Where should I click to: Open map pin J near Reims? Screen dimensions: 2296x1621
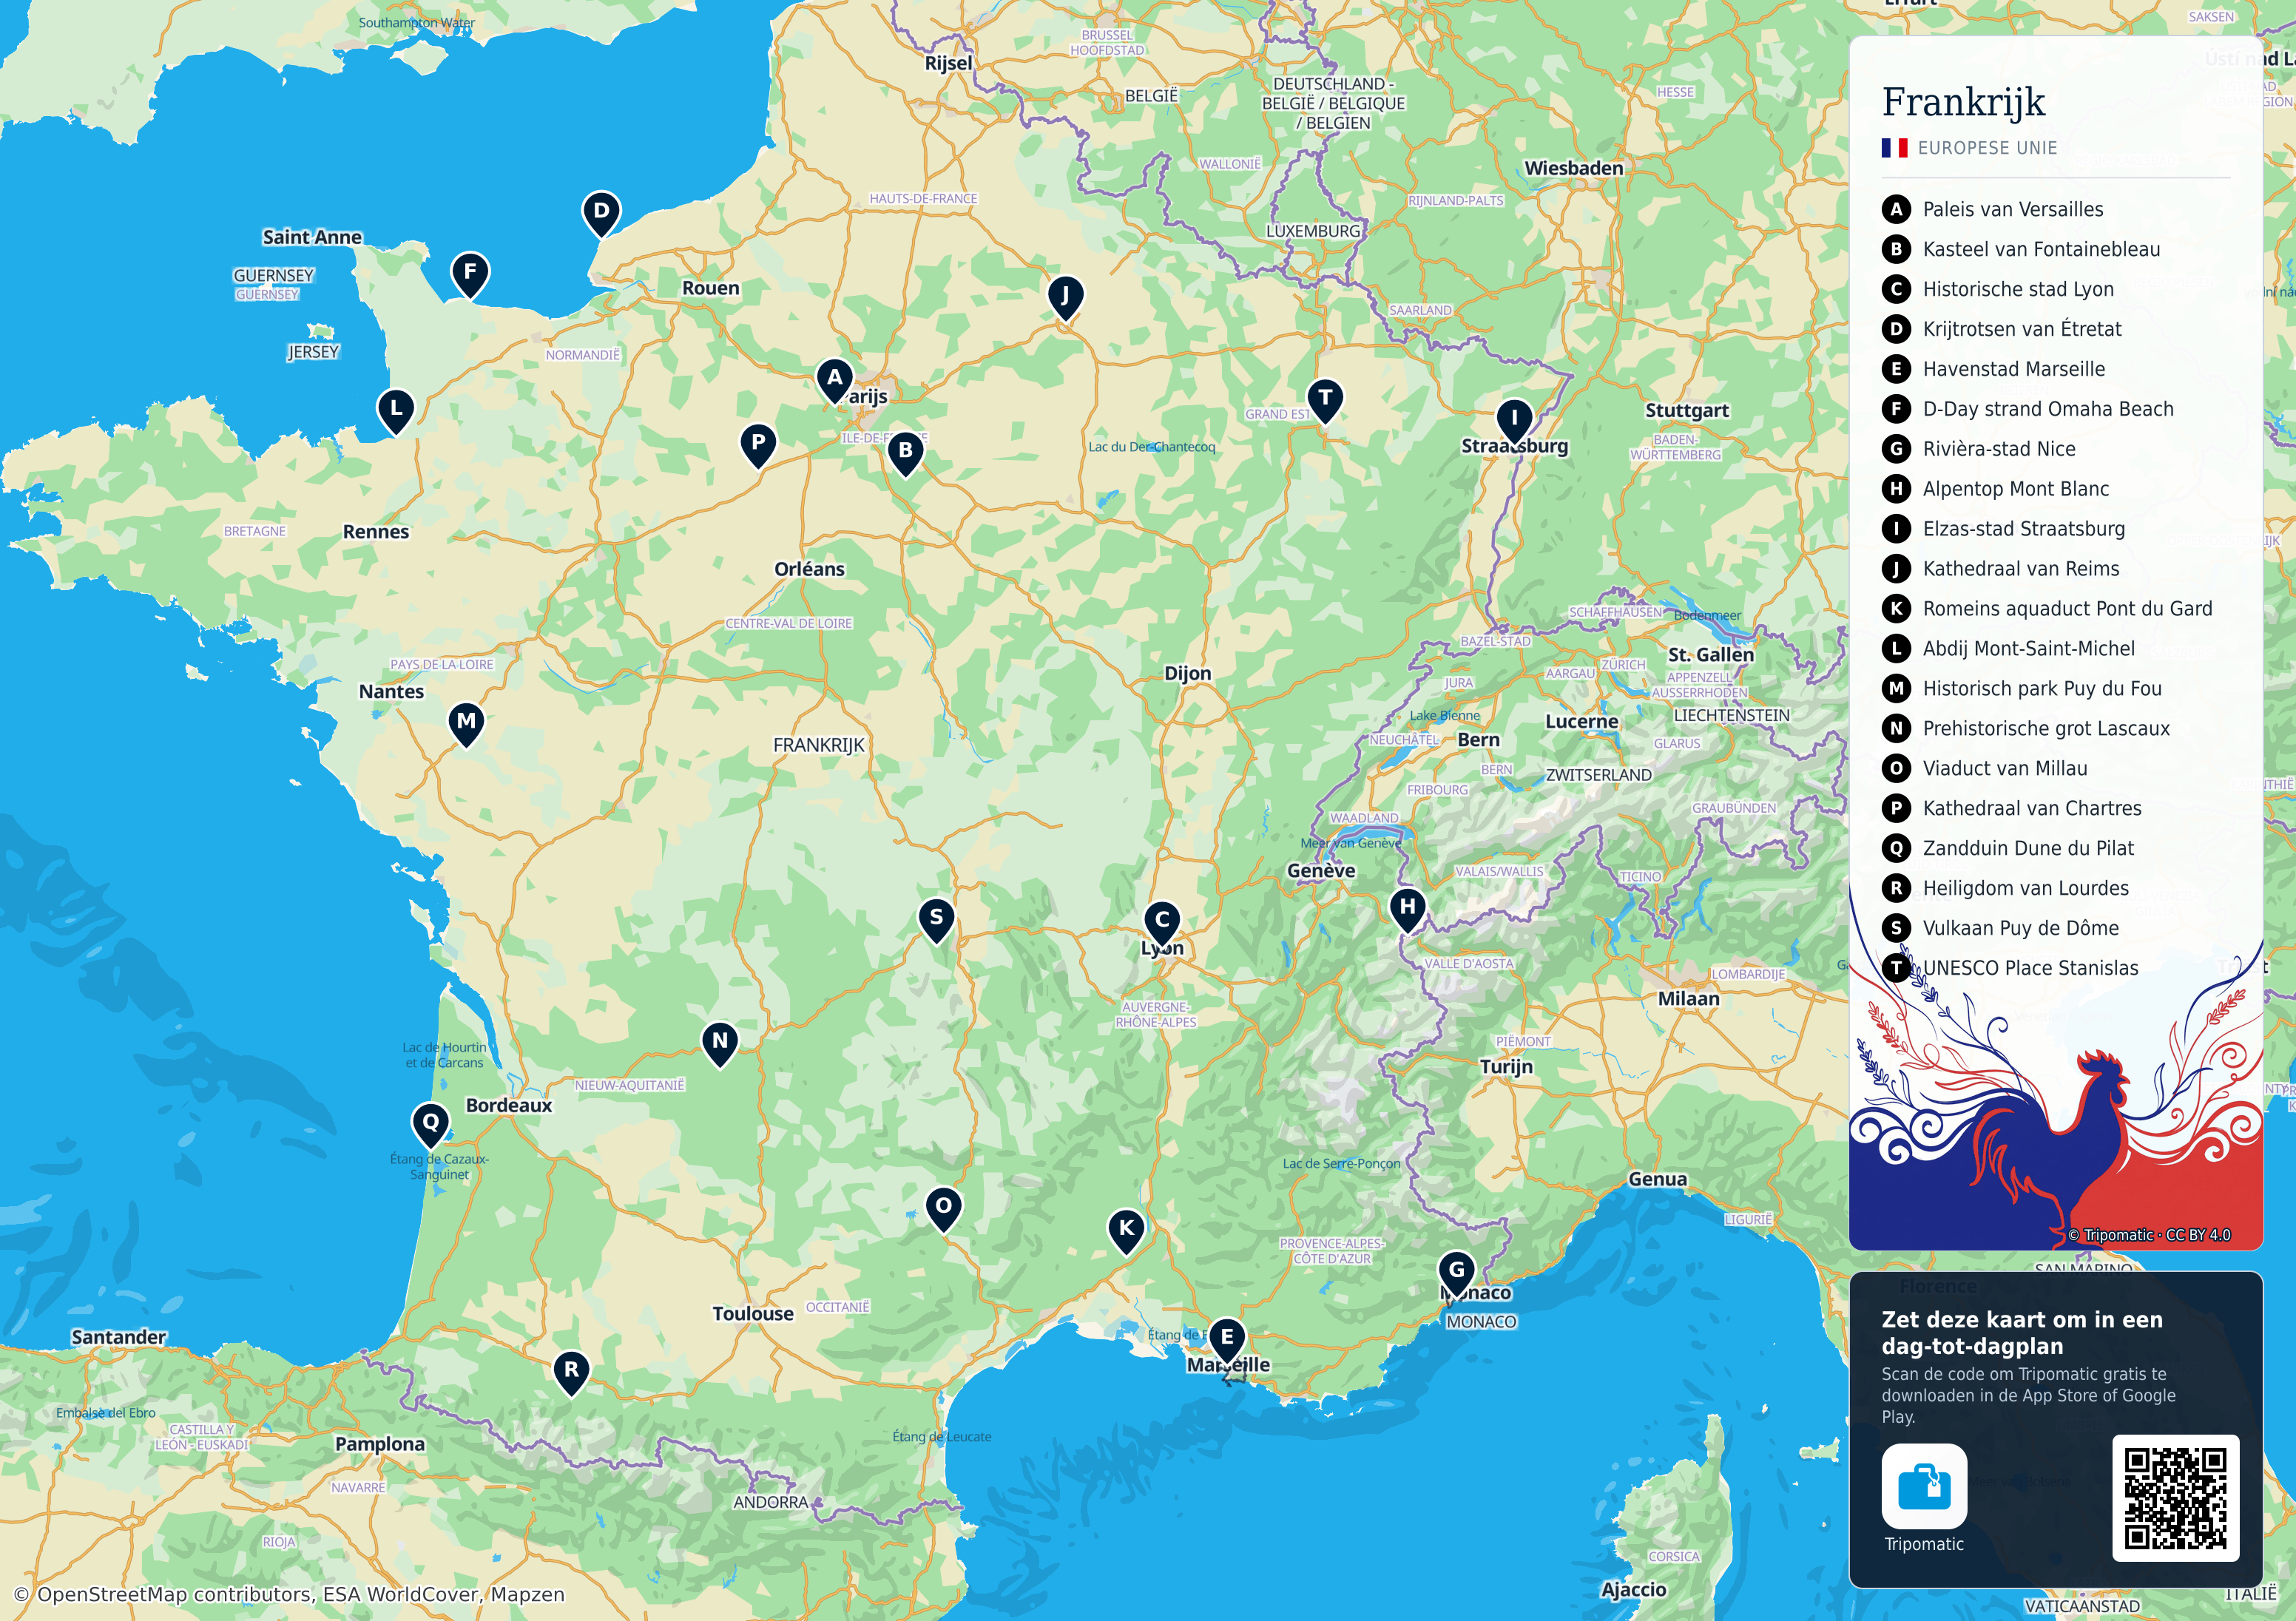1065,298
